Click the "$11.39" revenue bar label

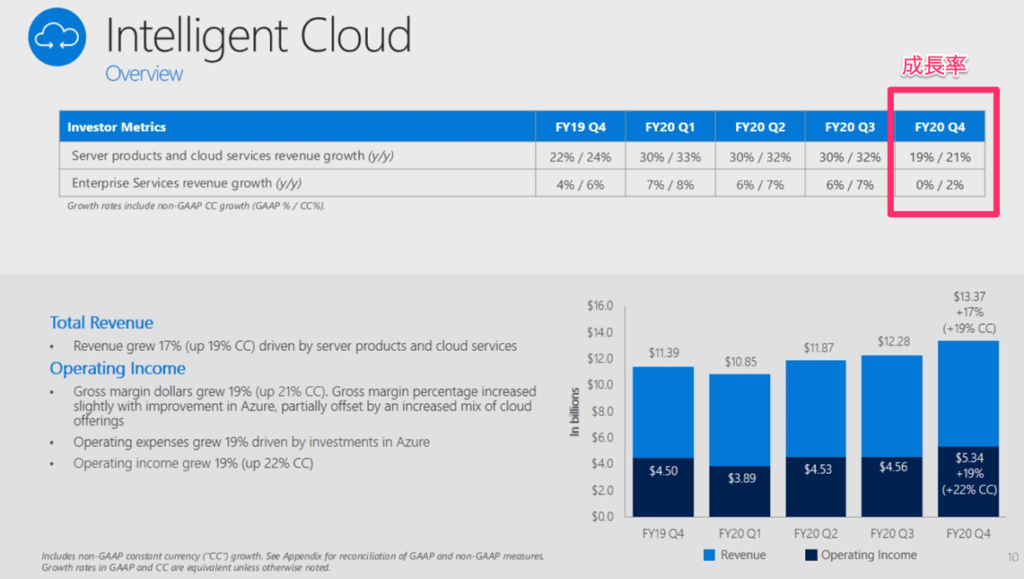pyautogui.click(x=664, y=353)
